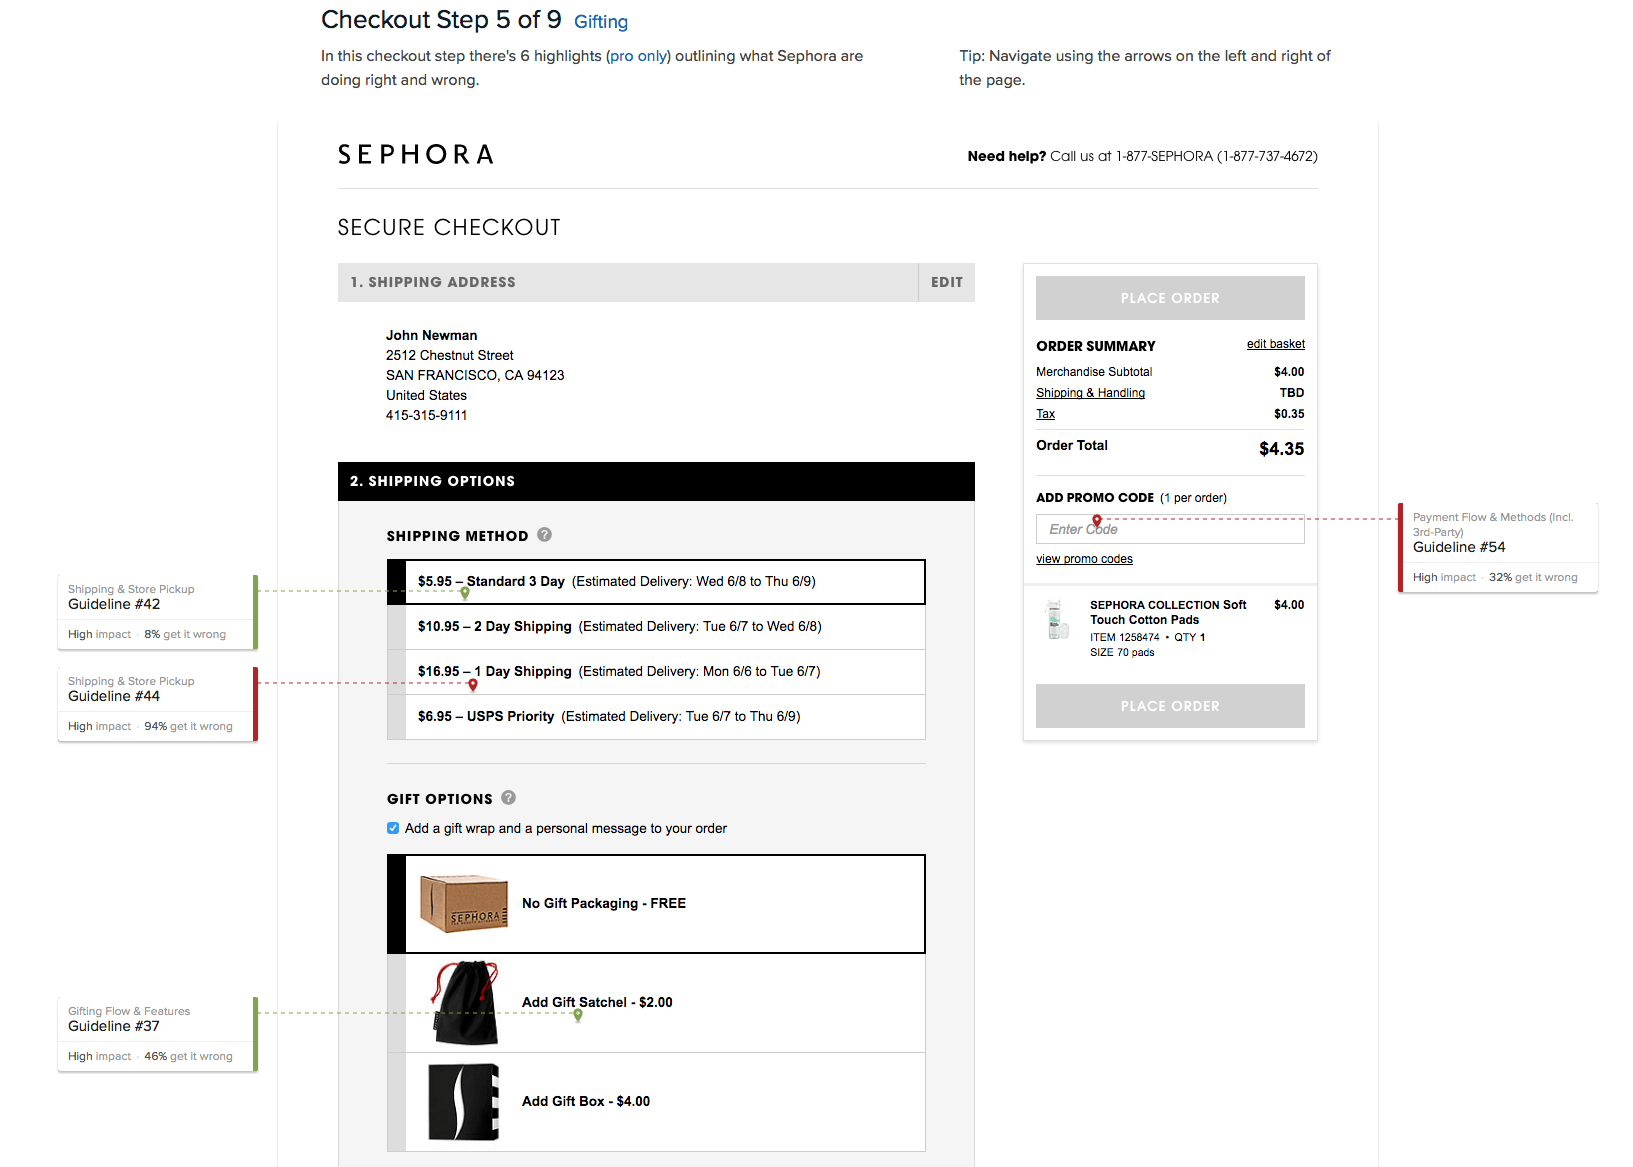Viewport: 1633px width, 1167px height.
Task: Select Add Gift Box - $4.00 option
Action: pos(656,1102)
